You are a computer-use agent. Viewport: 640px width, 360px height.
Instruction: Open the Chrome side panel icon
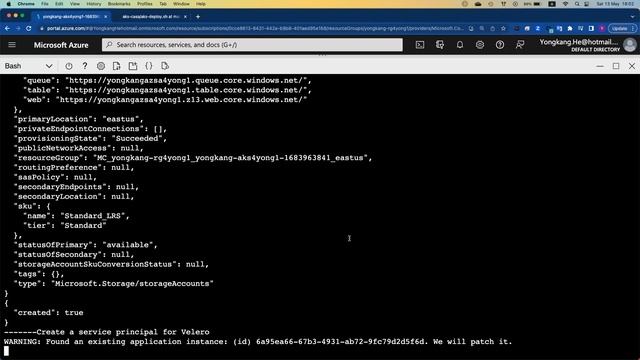click(x=591, y=29)
